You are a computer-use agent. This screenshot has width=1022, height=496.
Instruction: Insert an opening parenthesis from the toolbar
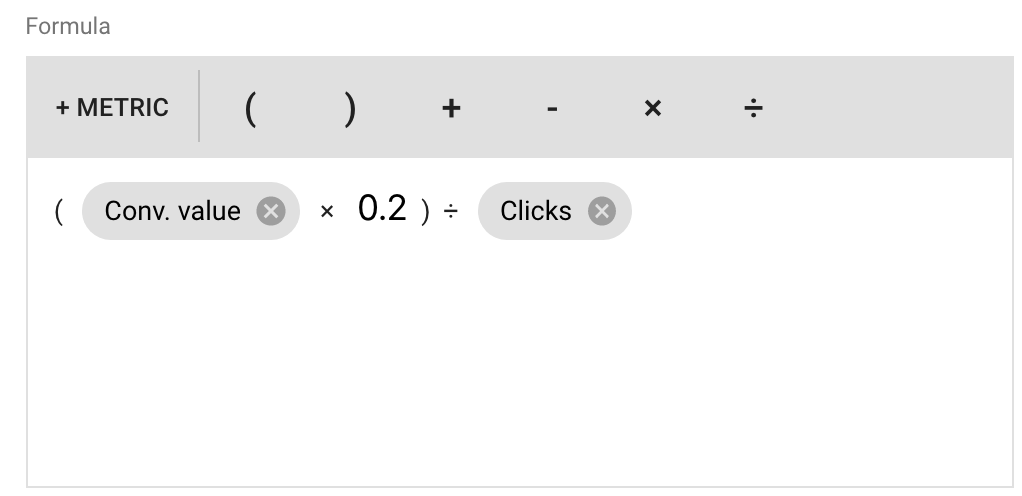[250, 109]
